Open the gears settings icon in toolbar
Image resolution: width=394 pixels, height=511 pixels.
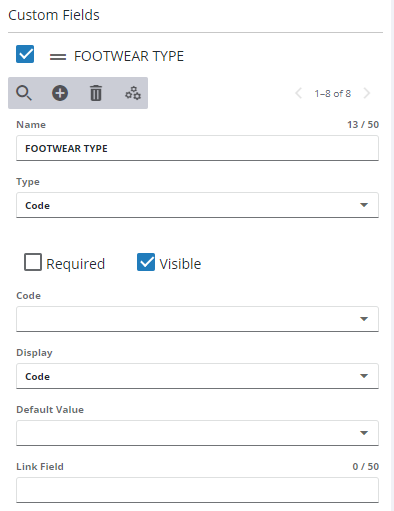(x=133, y=93)
